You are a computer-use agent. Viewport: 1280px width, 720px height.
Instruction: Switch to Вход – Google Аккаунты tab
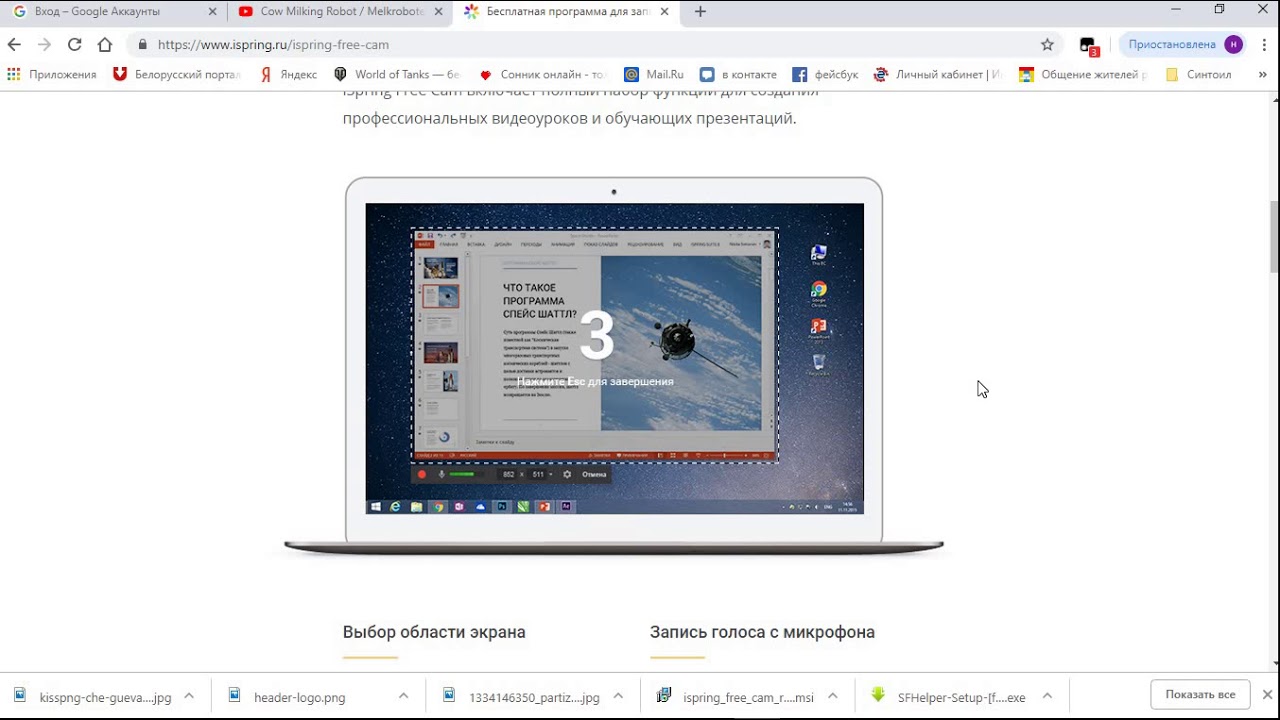pyautogui.click(x=113, y=12)
